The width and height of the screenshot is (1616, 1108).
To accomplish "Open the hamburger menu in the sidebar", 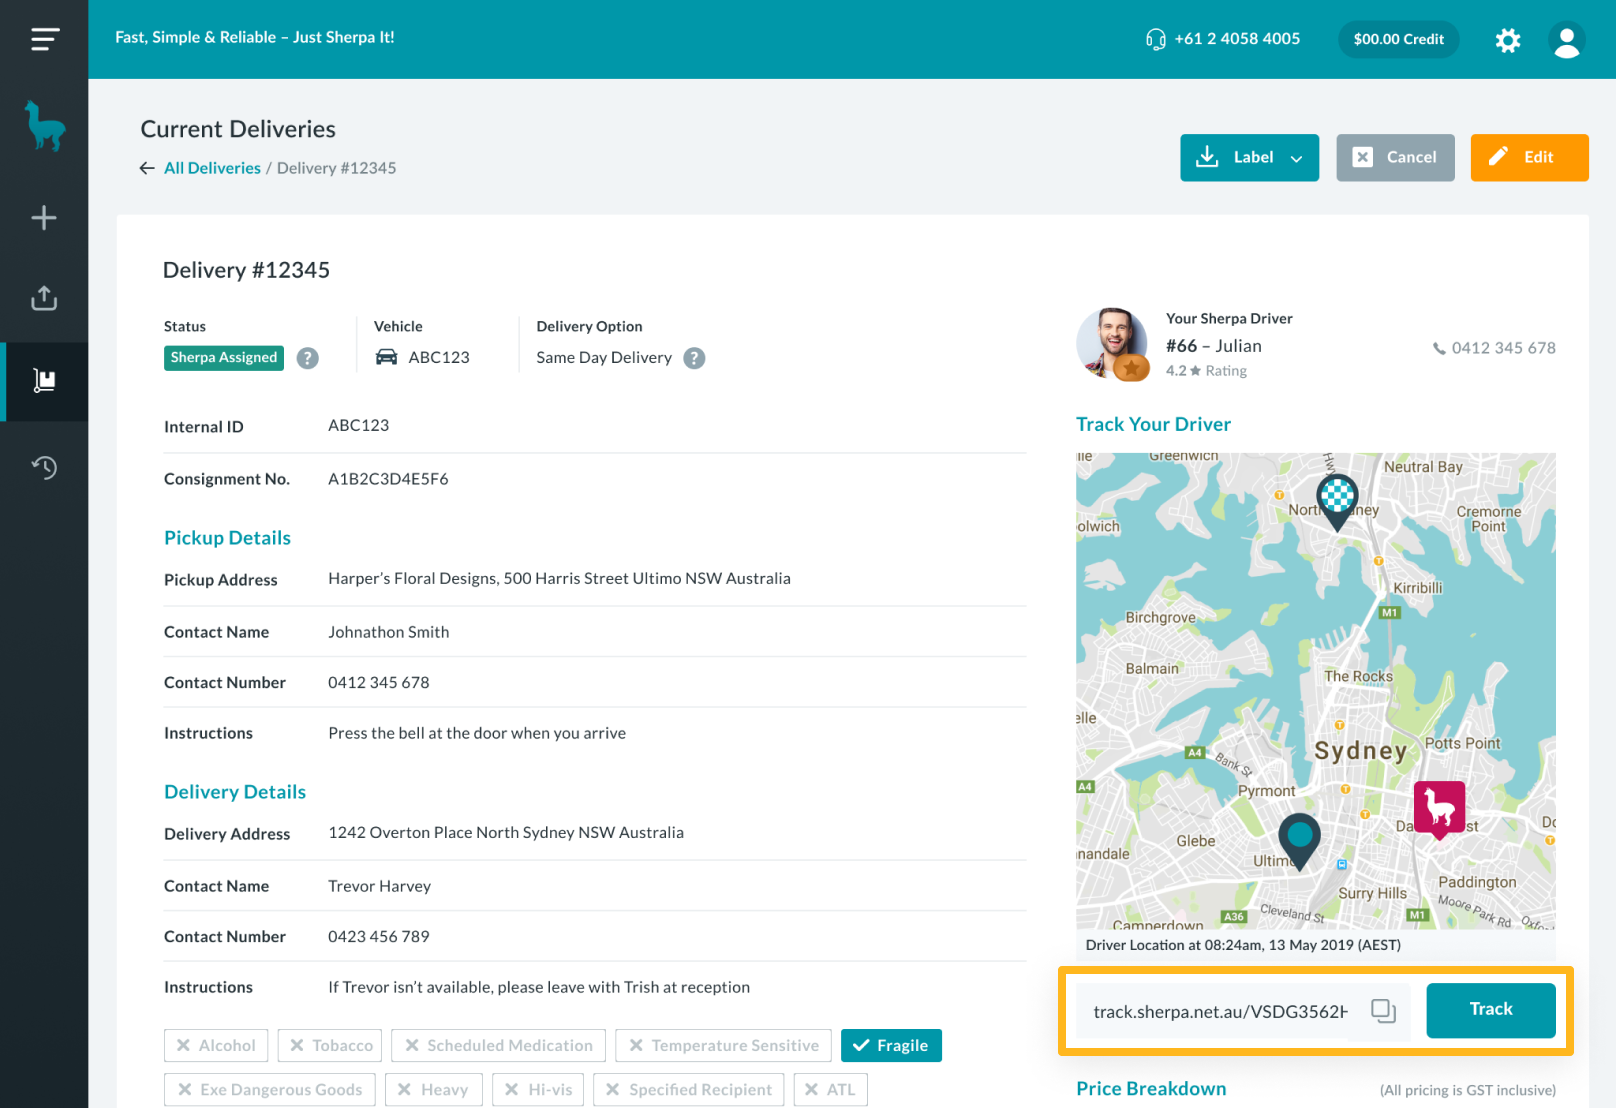I will point(44,39).
